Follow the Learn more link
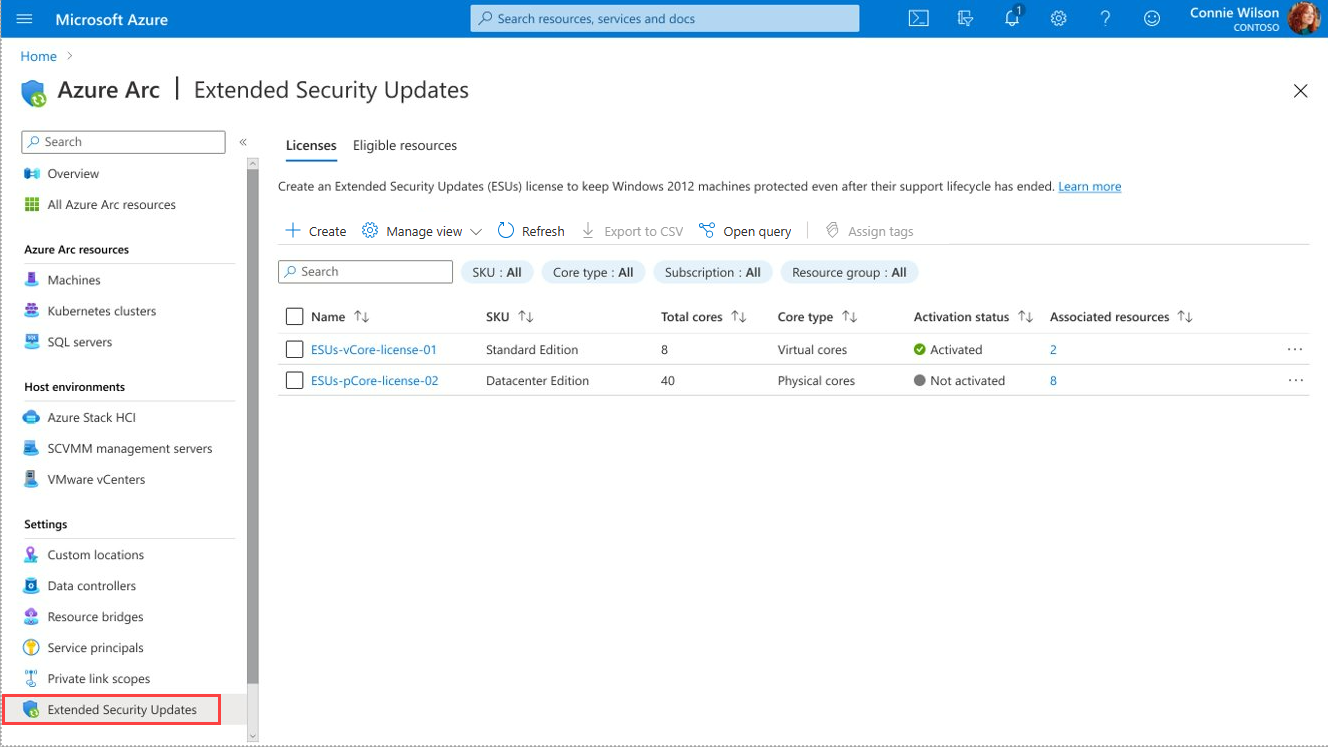 pos(1090,186)
